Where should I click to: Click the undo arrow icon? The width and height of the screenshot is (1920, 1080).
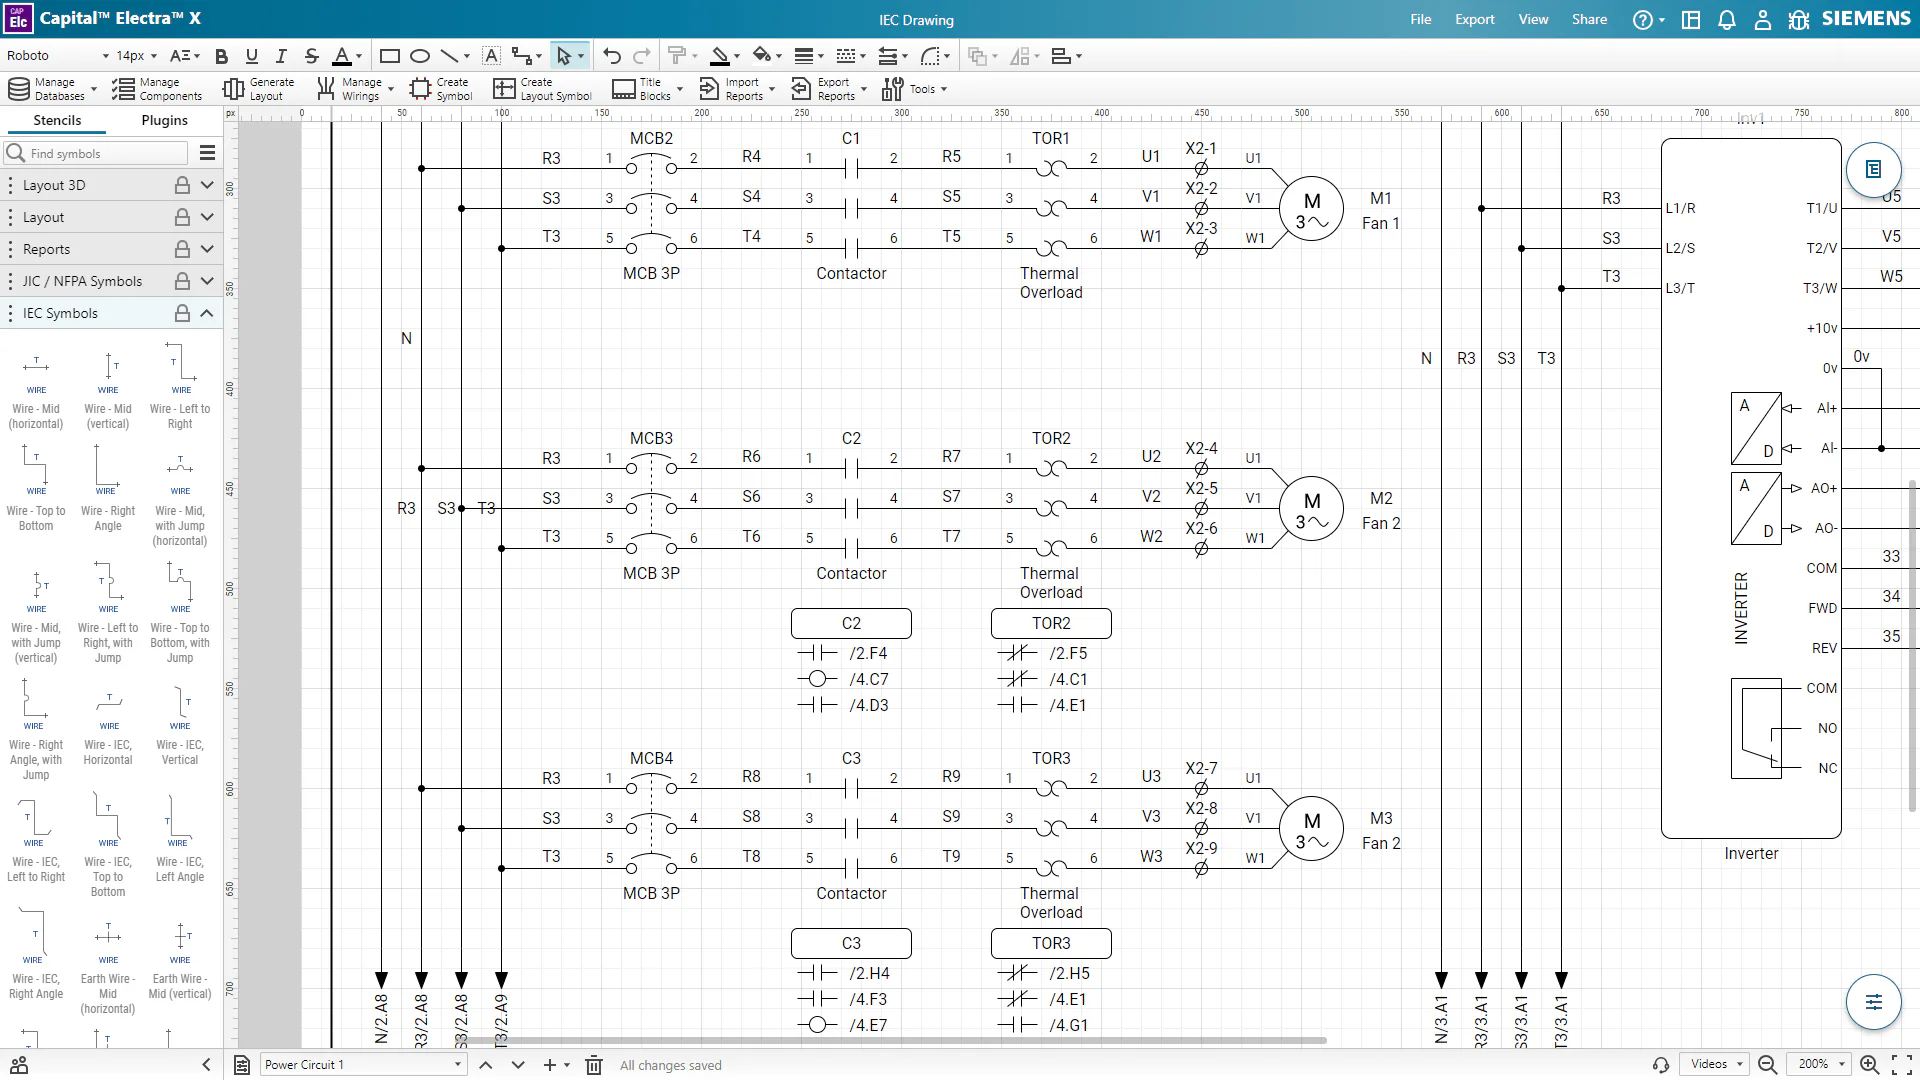point(612,57)
